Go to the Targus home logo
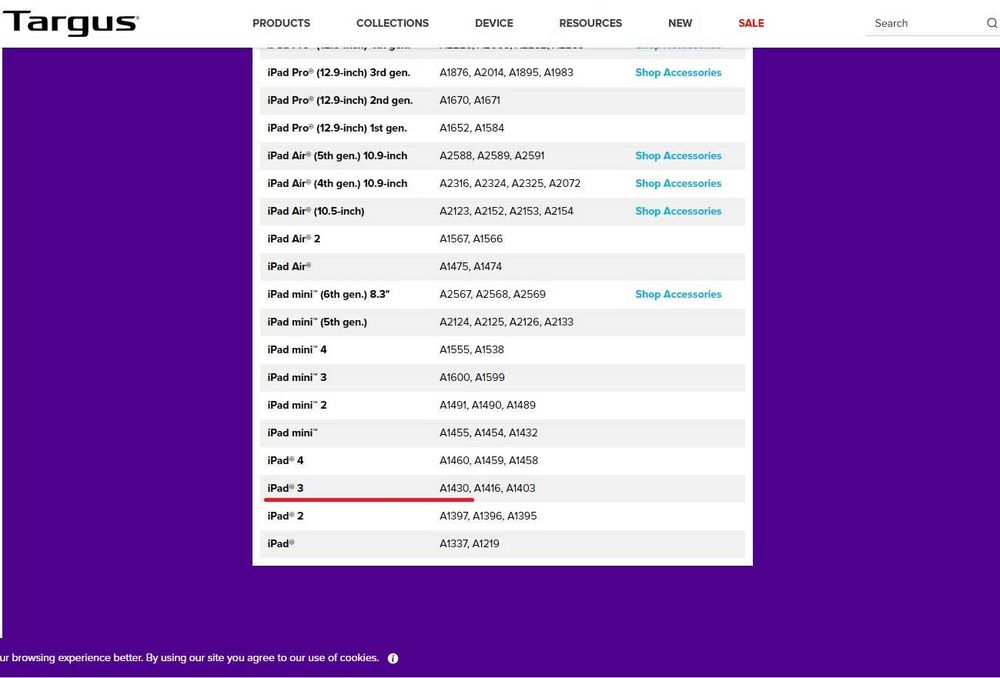This screenshot has height=678, width=1000. coord(70,24)
